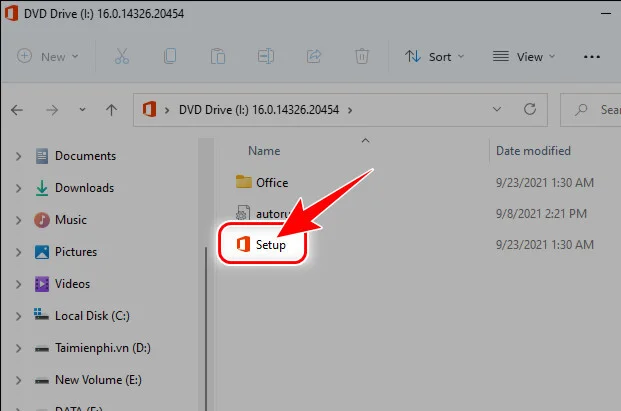The image size is (621, 411).
Task: Select Videos in navigation pane
Action: 72,284
